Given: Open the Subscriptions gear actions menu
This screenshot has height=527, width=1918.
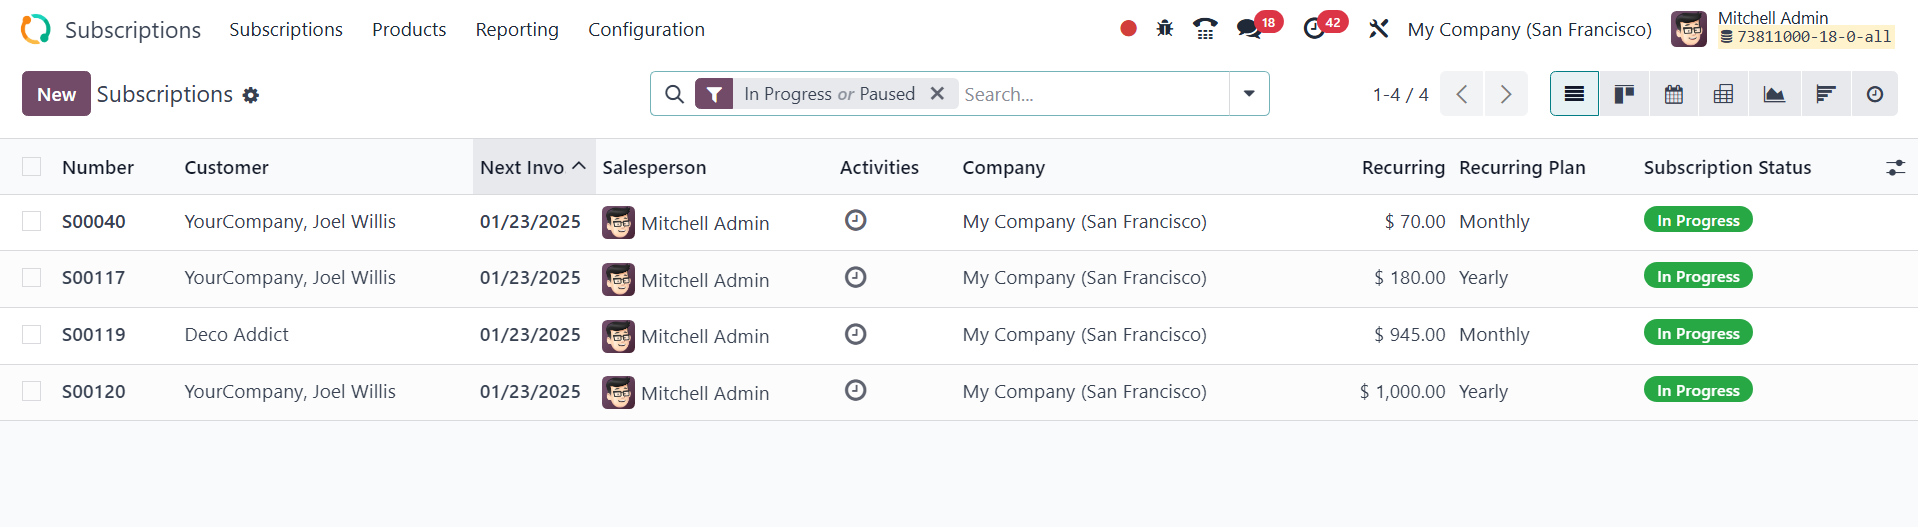Looking at the screenshot, I should (251, 95).
